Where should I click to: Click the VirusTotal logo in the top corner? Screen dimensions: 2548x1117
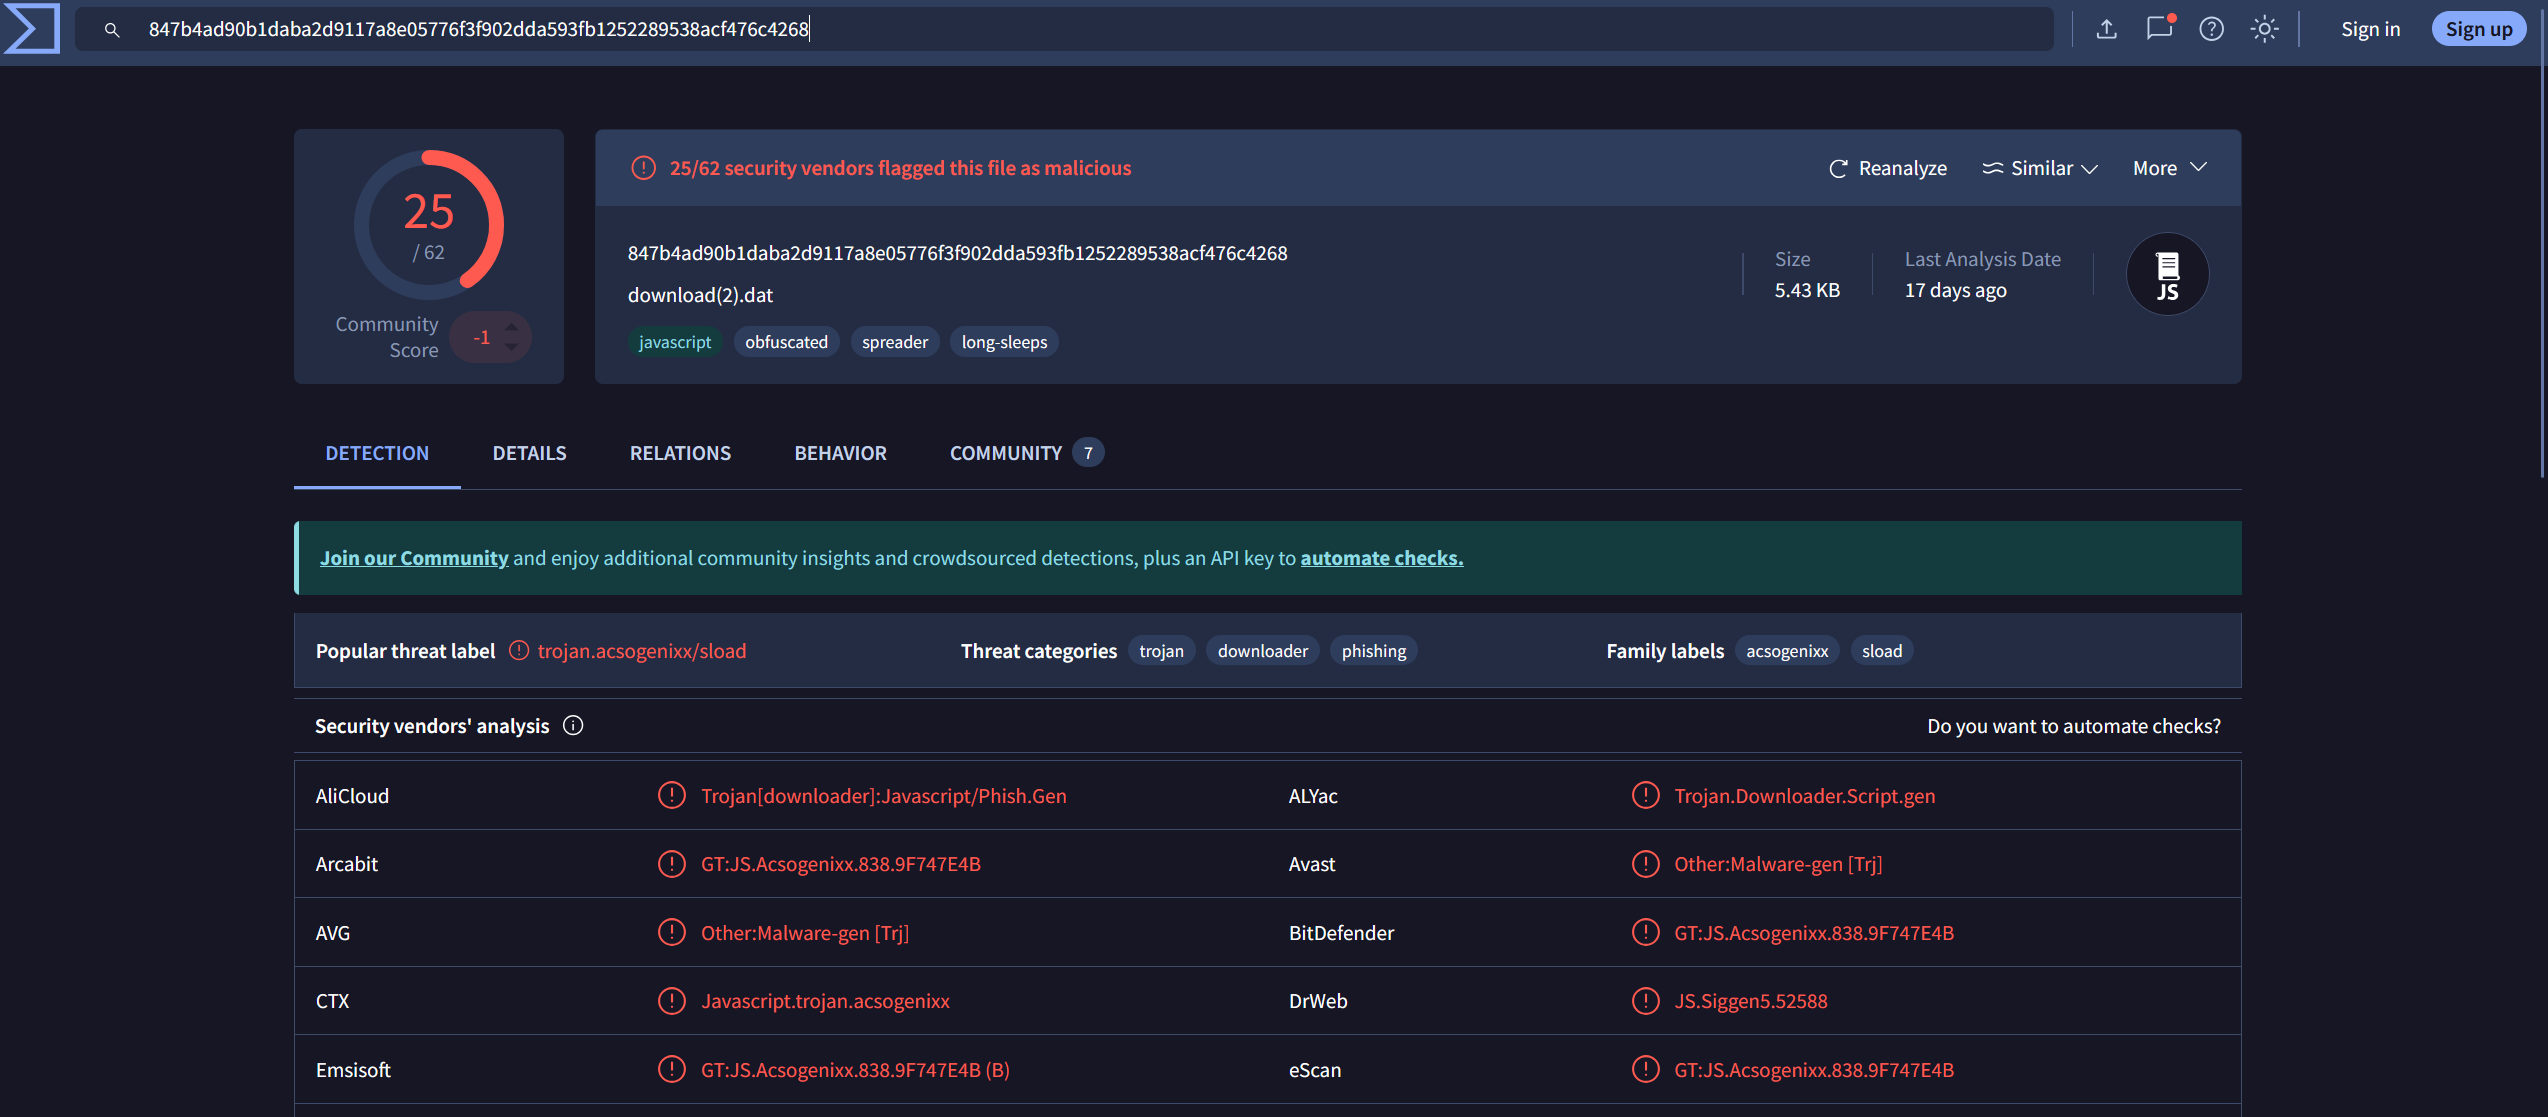click(31, 28)
